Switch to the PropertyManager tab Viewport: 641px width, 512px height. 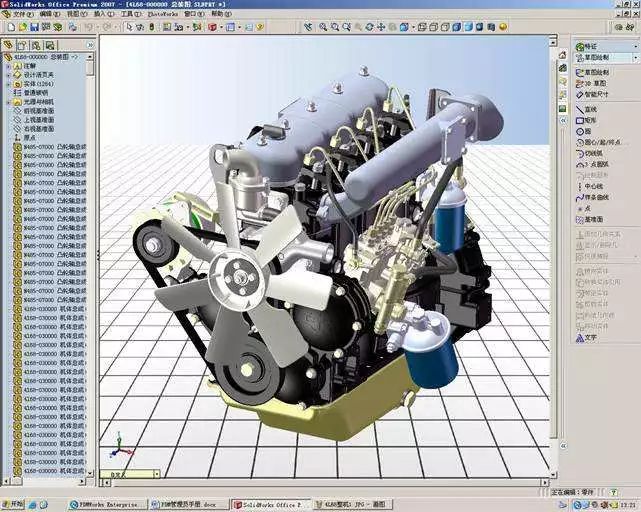click(22, 45)
